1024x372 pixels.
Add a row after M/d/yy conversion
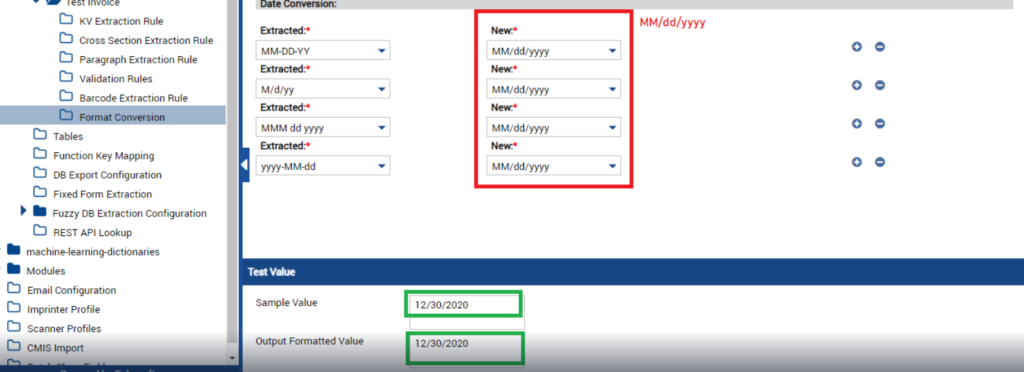857,85
